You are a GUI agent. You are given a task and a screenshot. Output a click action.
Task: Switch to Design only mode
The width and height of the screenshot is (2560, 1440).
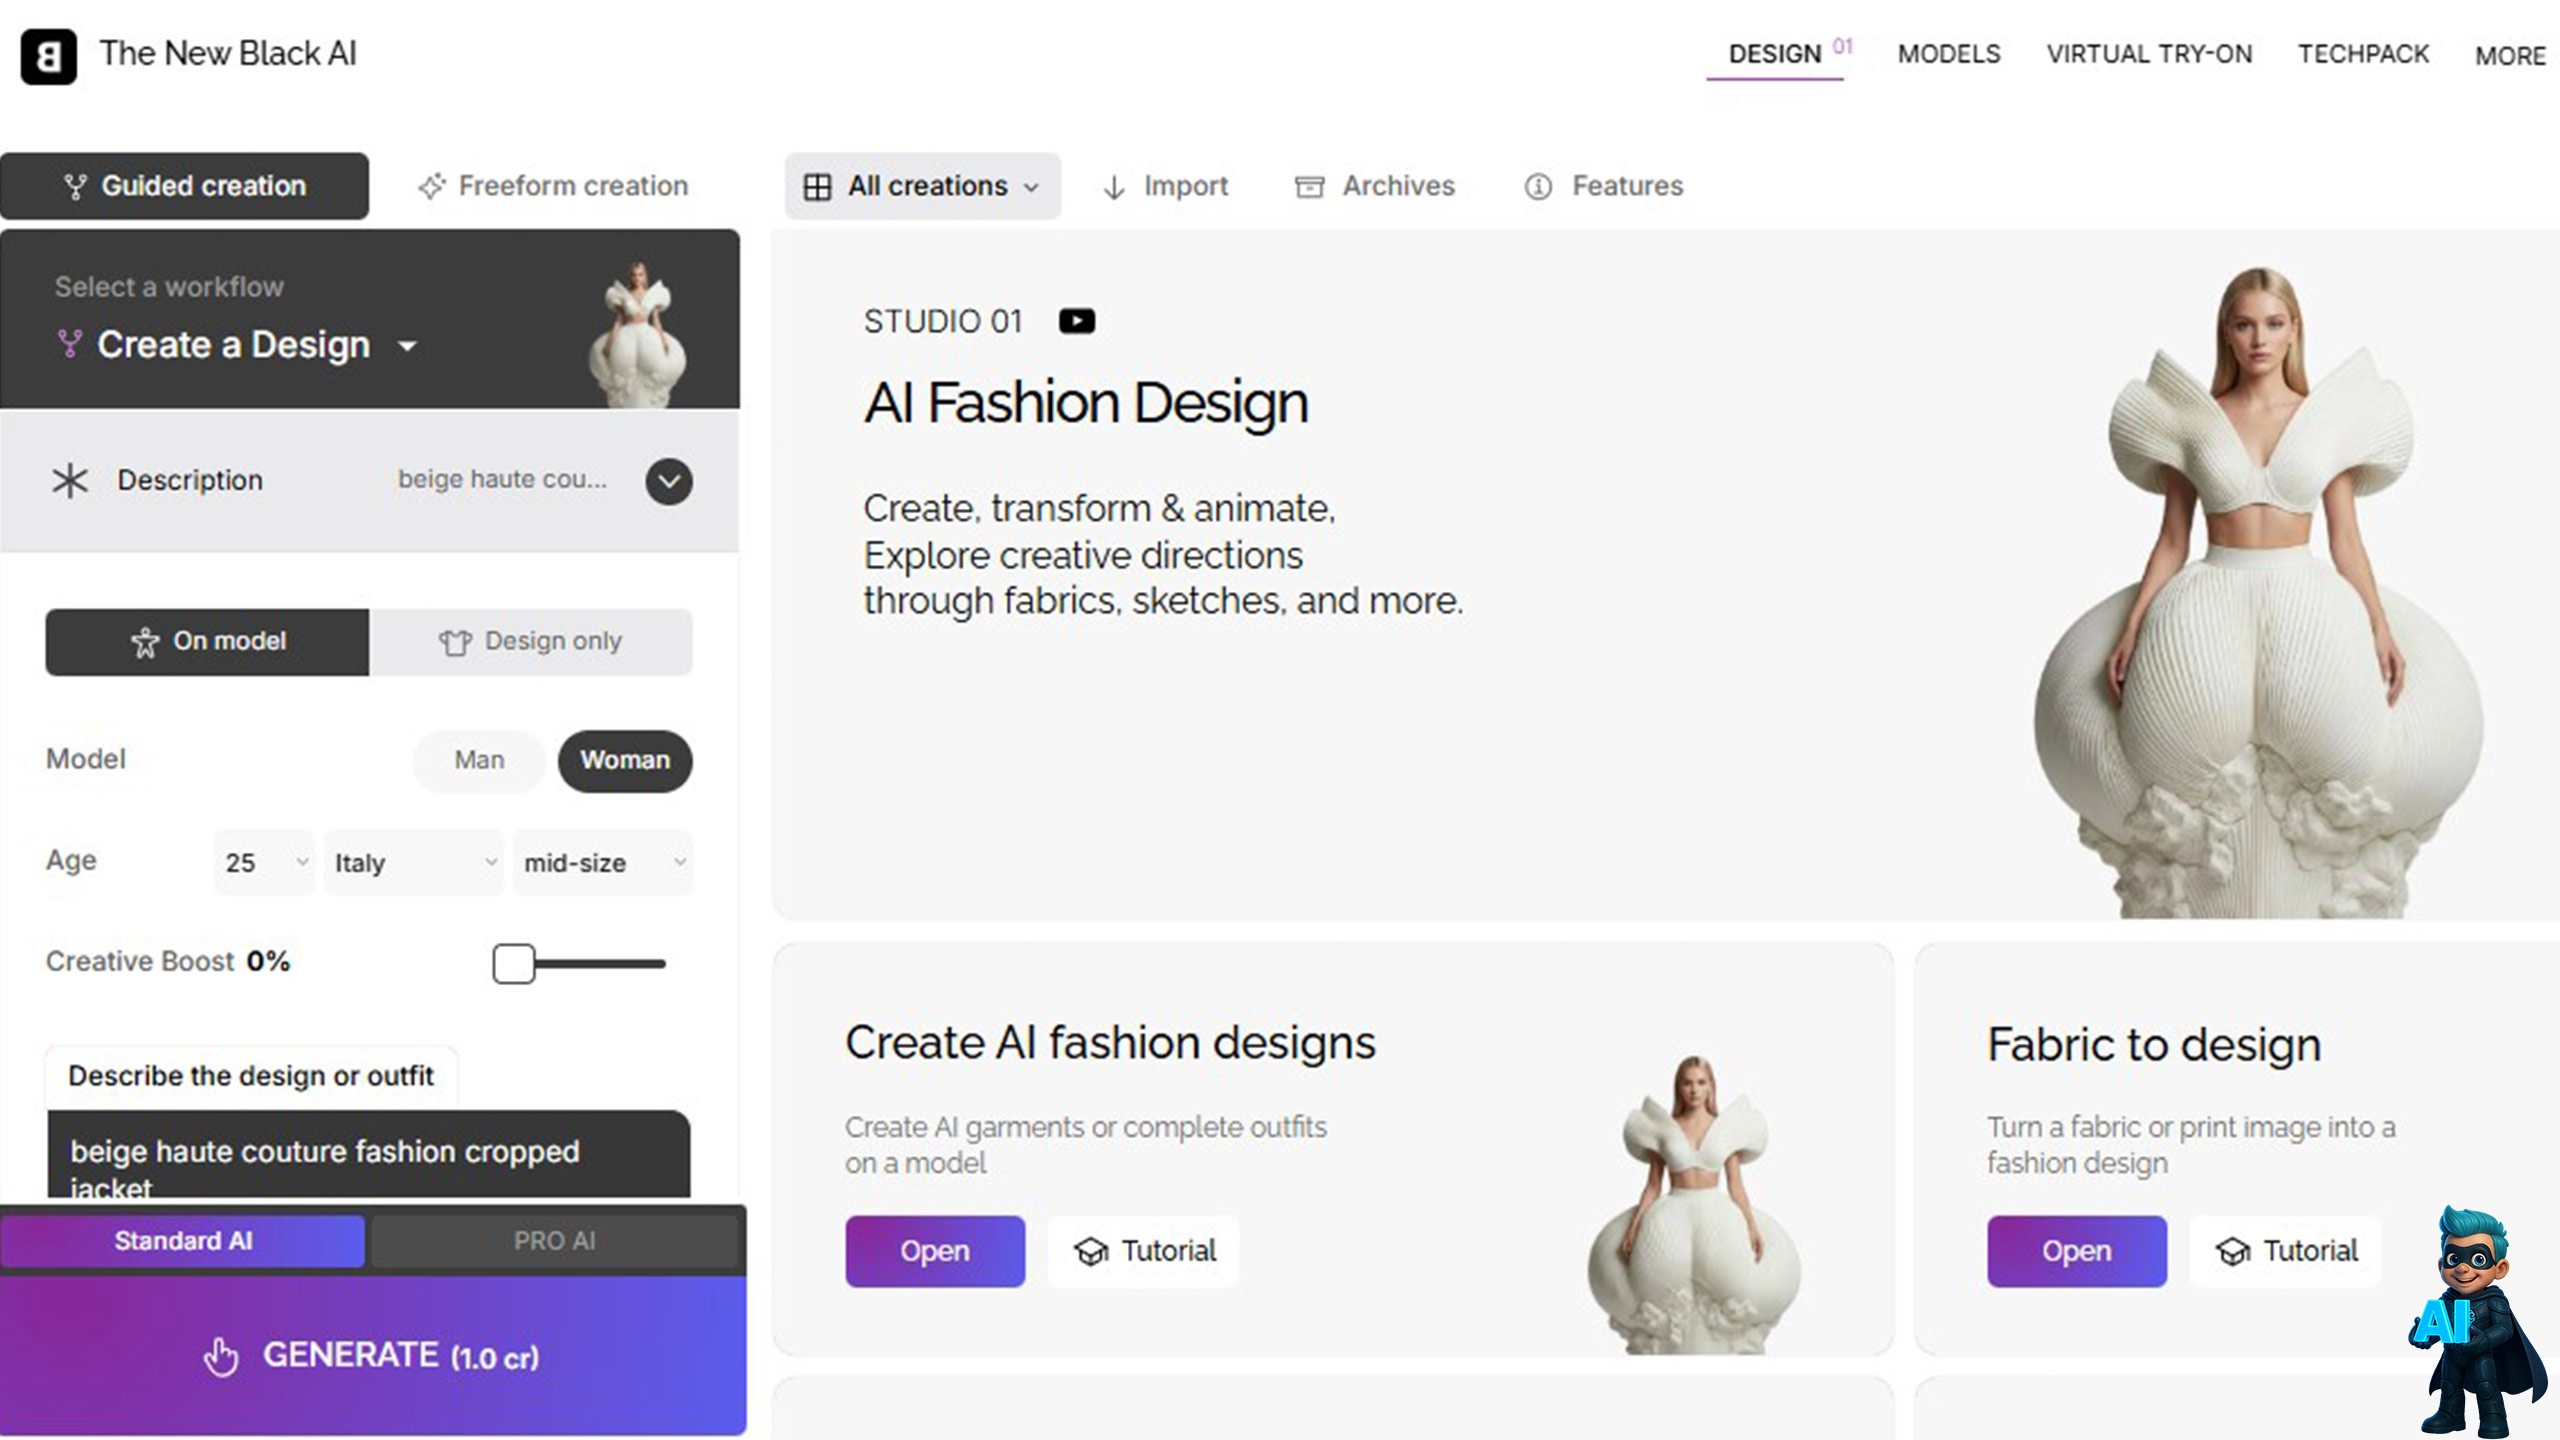(531, 642)
